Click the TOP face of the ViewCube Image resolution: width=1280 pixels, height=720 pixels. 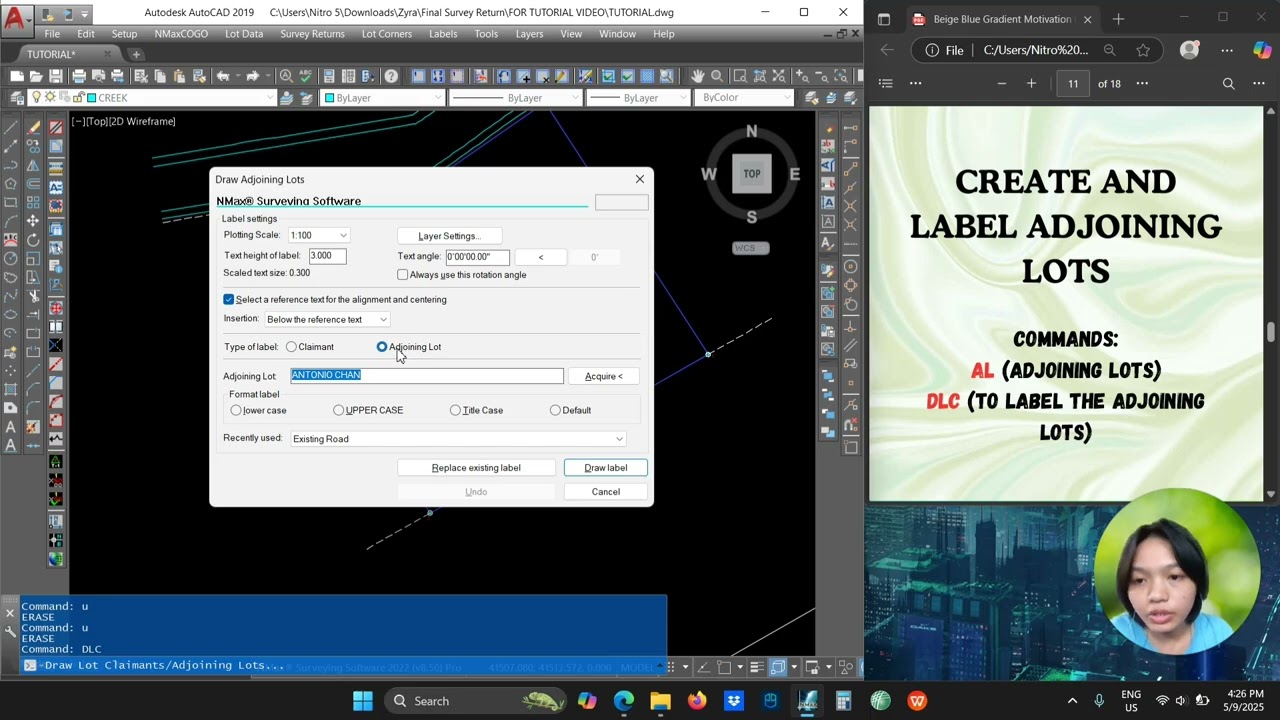(x=752, y=174)
